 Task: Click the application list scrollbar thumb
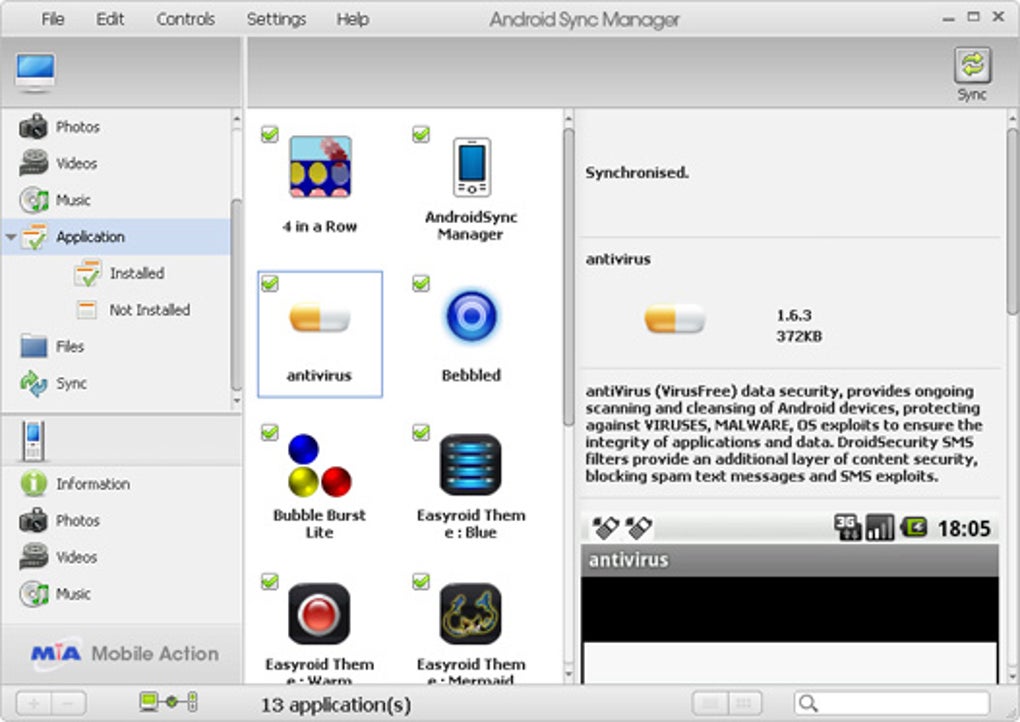tap(569, 276)
